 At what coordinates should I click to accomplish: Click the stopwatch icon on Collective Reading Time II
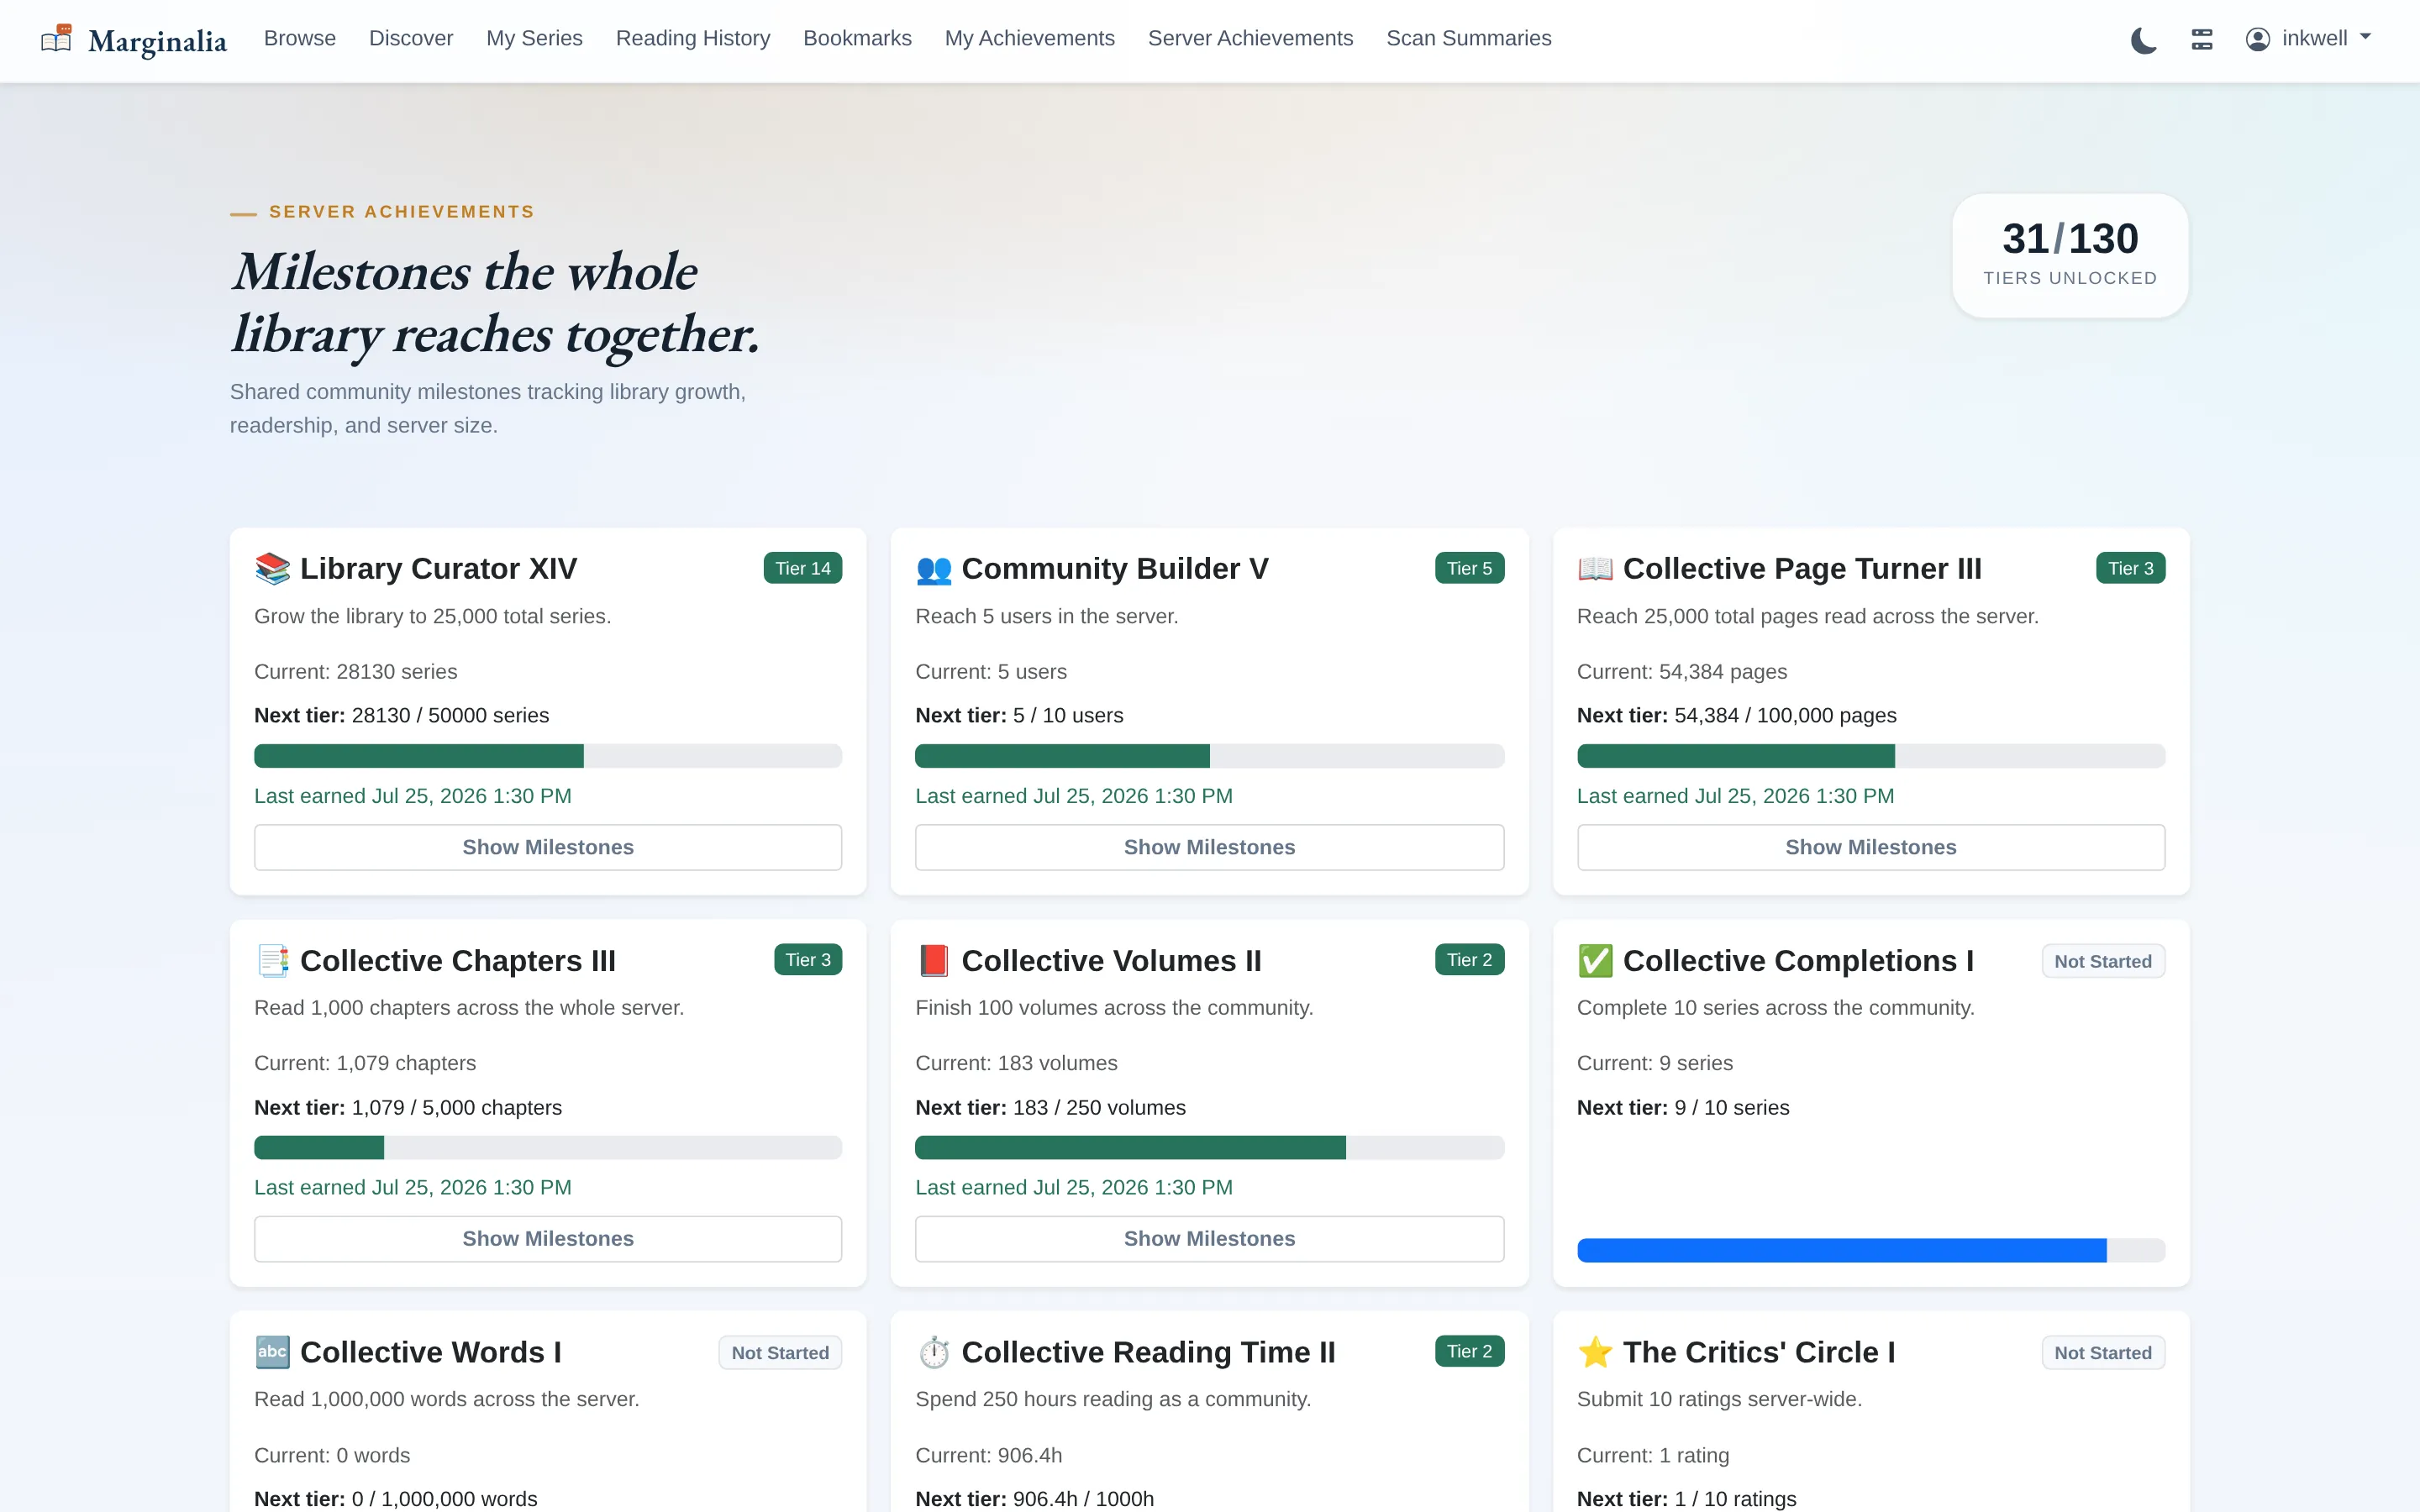[x=933, y=1352]
